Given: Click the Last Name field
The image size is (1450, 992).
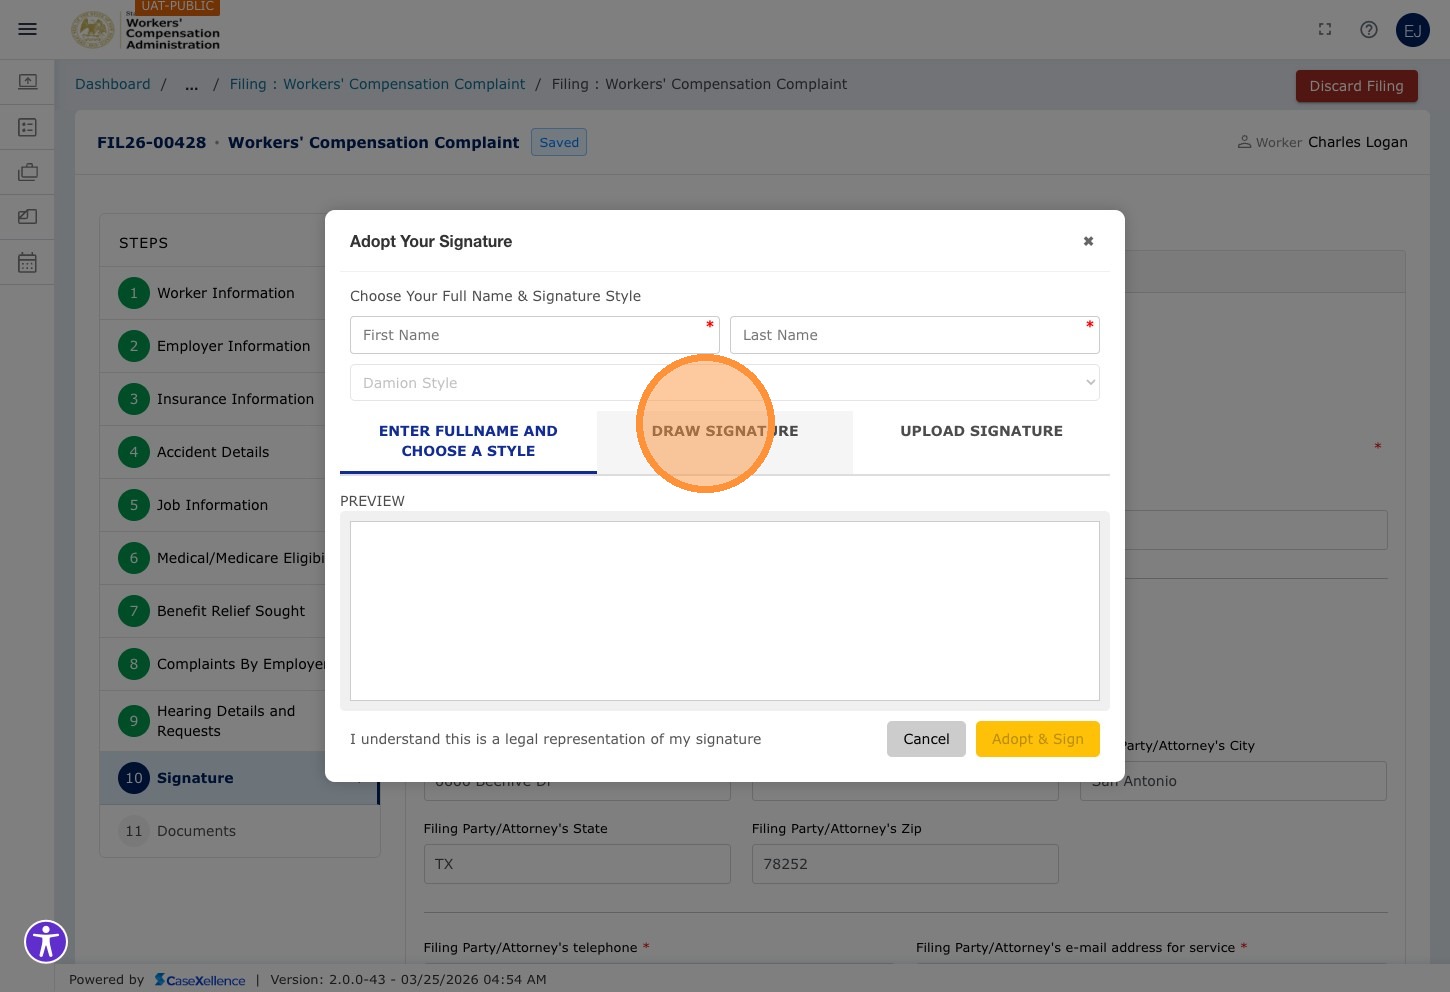Looking at the screenshot, I should coord(915,335).
